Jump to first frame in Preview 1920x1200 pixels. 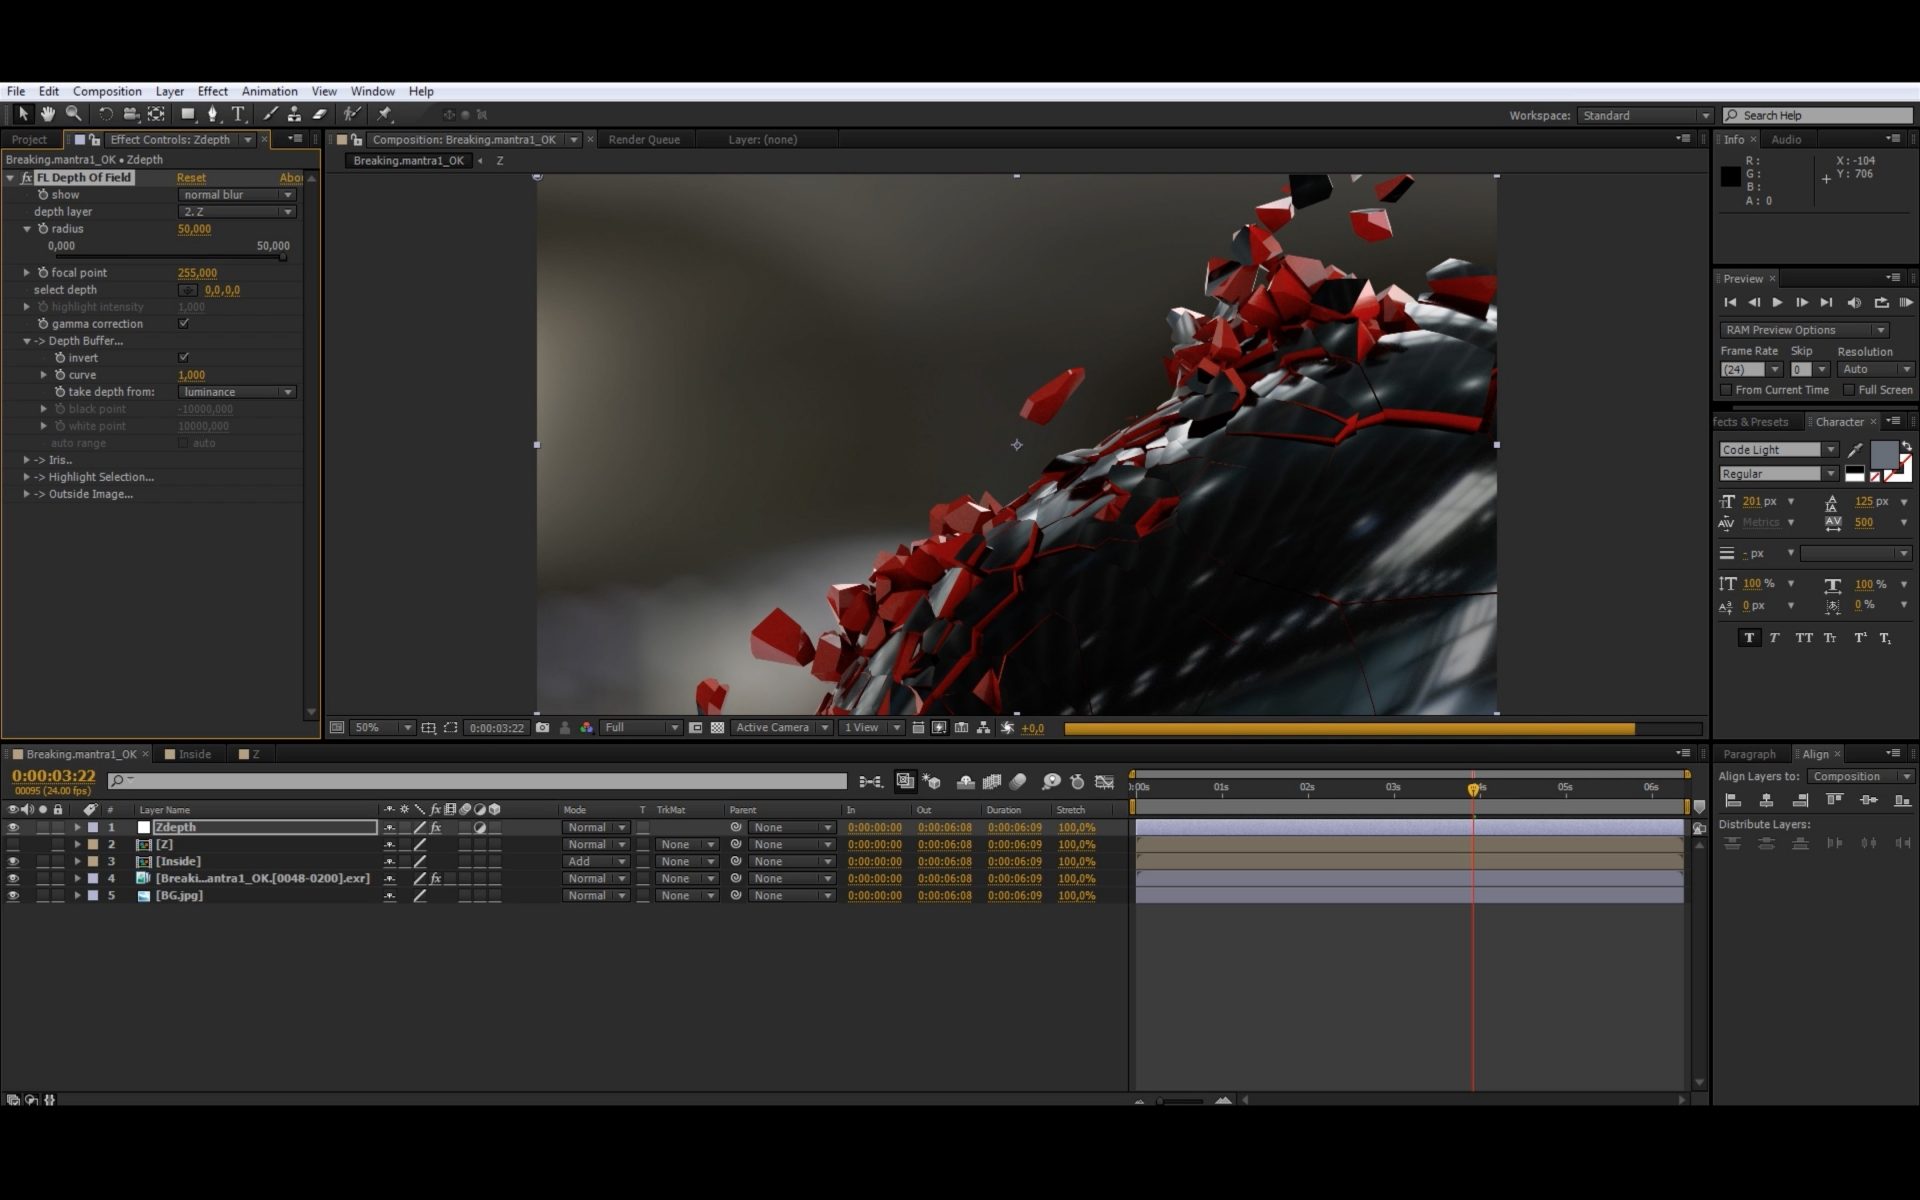1730,302
